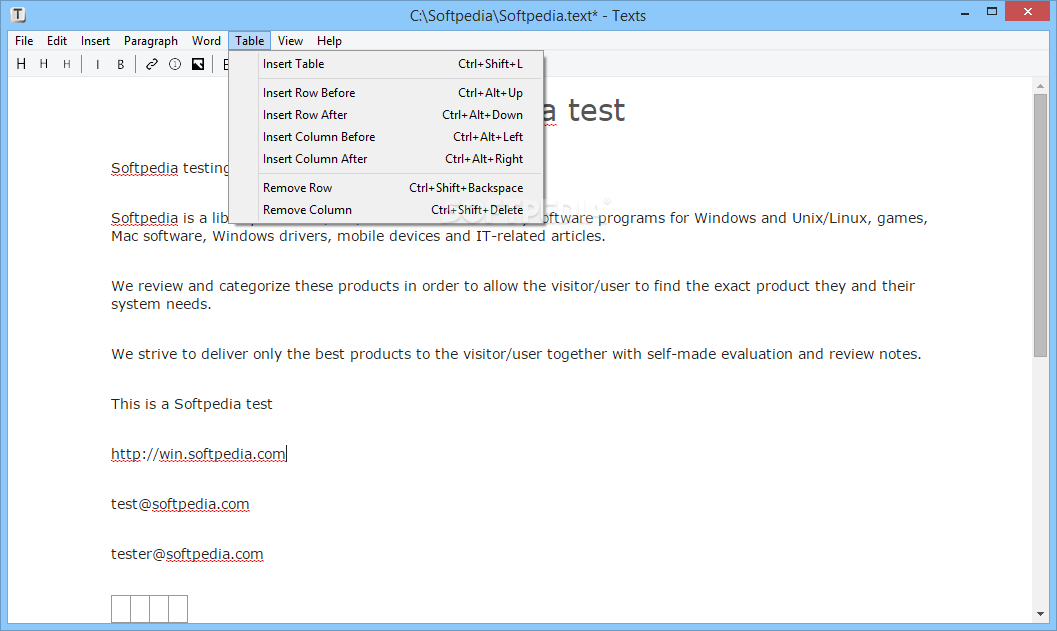
Task: Click the tester@softpedia.com email line
Action: pyautogui.click(x=187, y=554)
